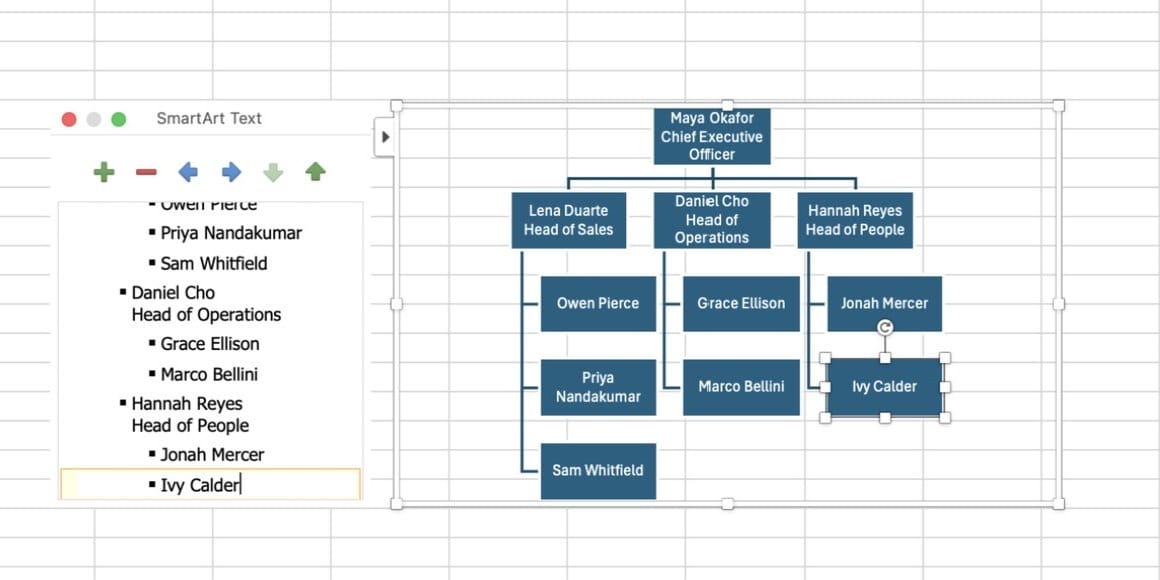Click the SmartArt Text window title
This screenshot has width=1160, height=580.
[x=209, y=118]
